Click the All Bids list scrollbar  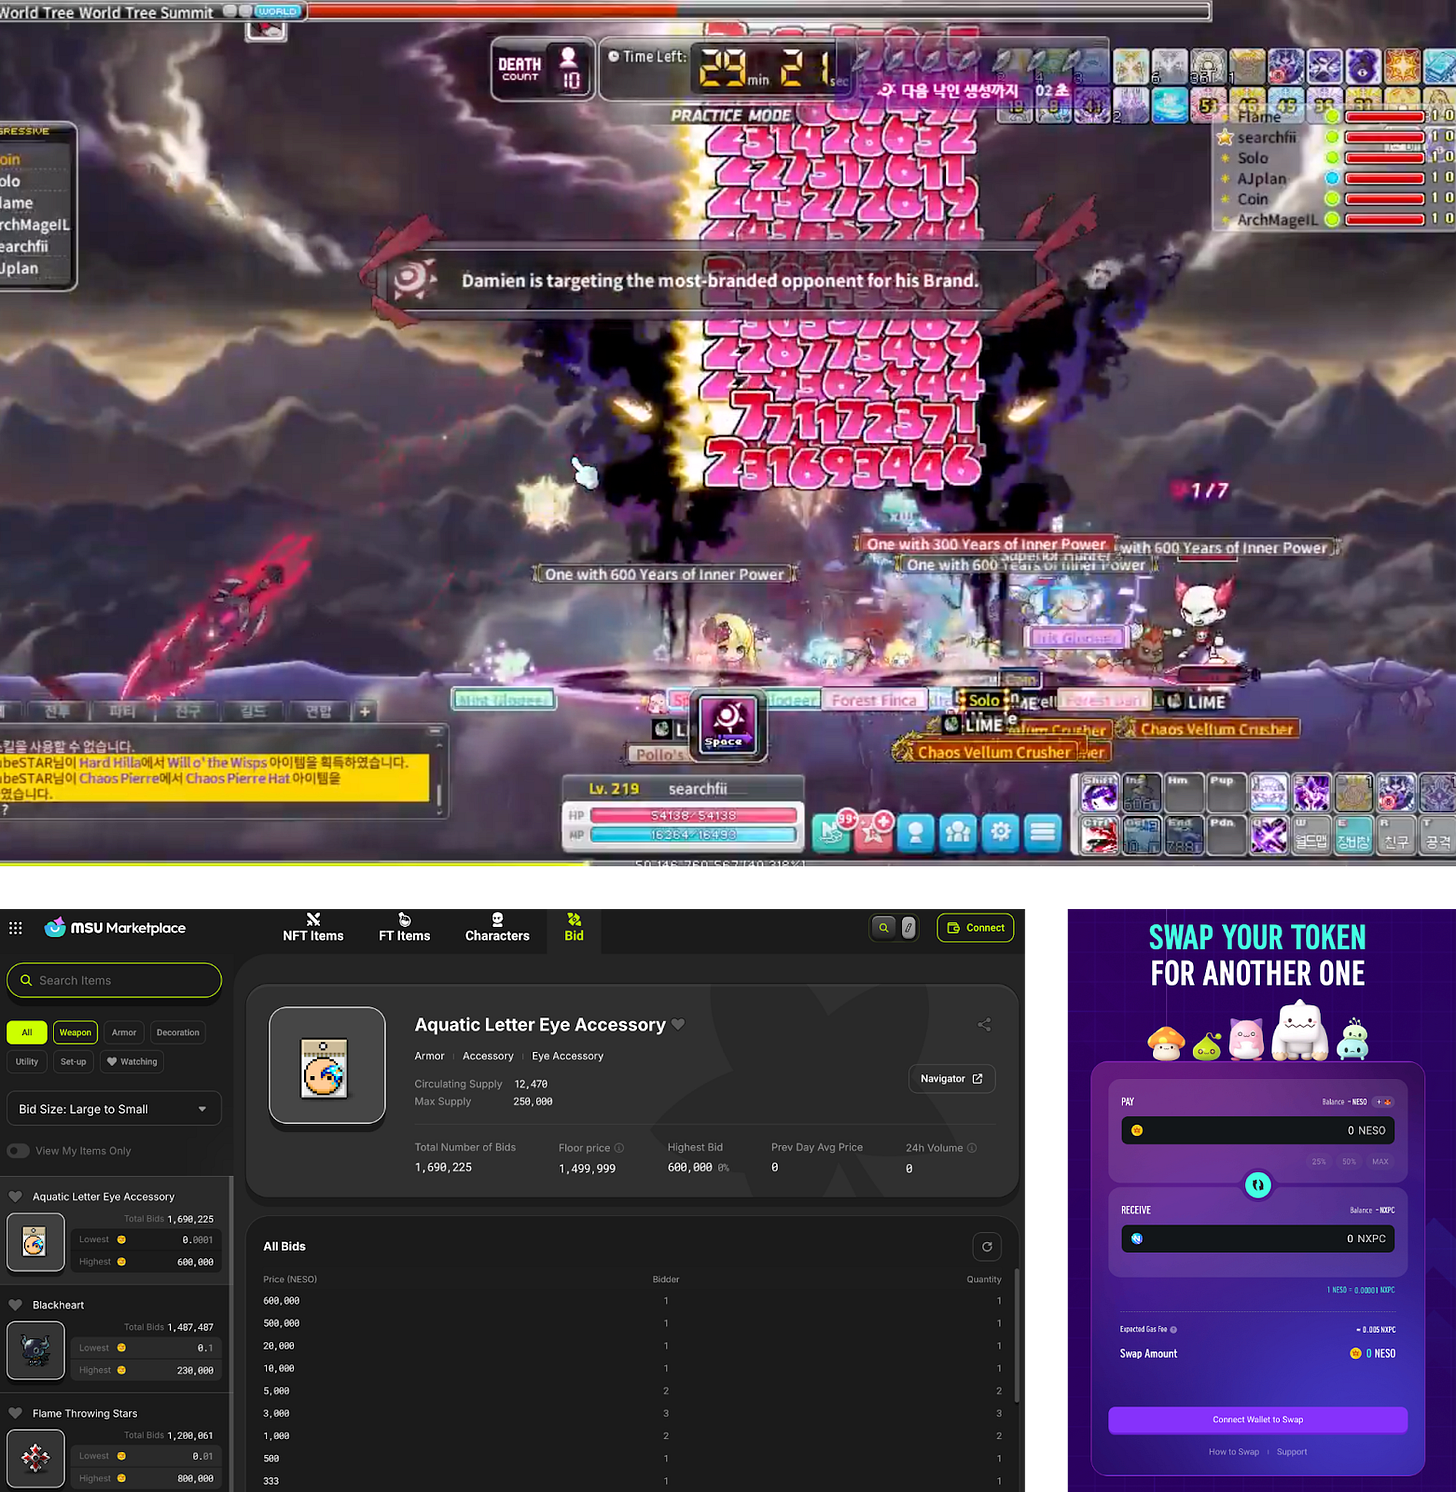tap(1017, 1335)
